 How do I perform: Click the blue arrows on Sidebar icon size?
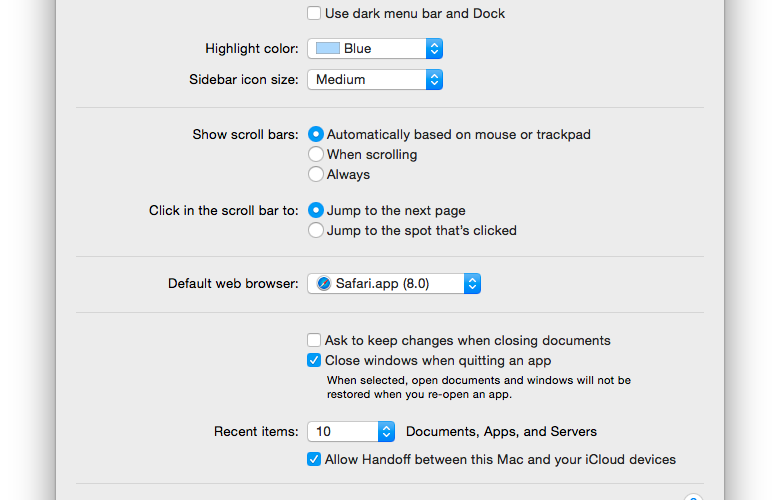434,80
